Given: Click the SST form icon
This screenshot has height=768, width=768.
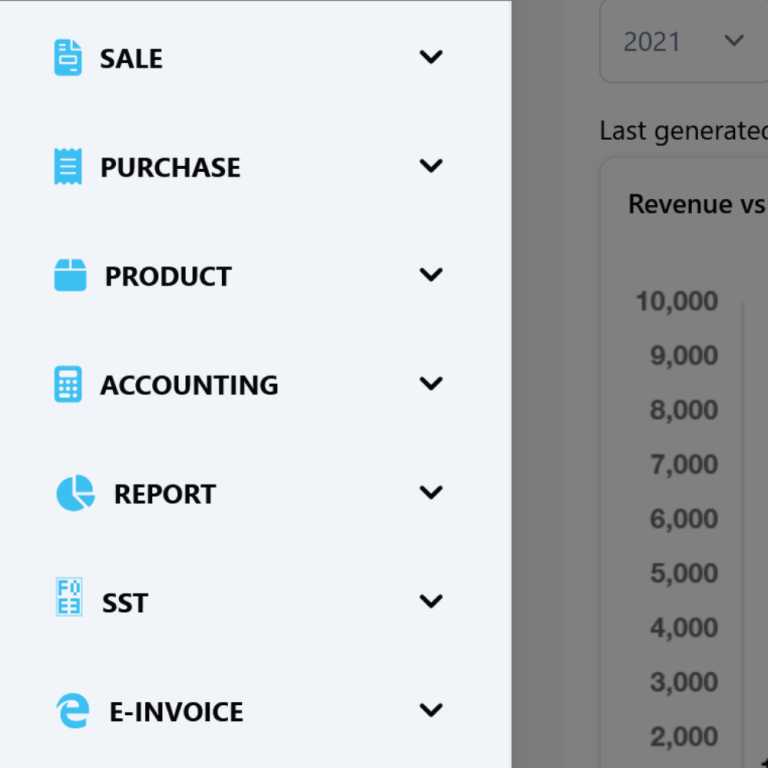Looking at the screenshot, I should pyautogui.click(x=69, y=597).
